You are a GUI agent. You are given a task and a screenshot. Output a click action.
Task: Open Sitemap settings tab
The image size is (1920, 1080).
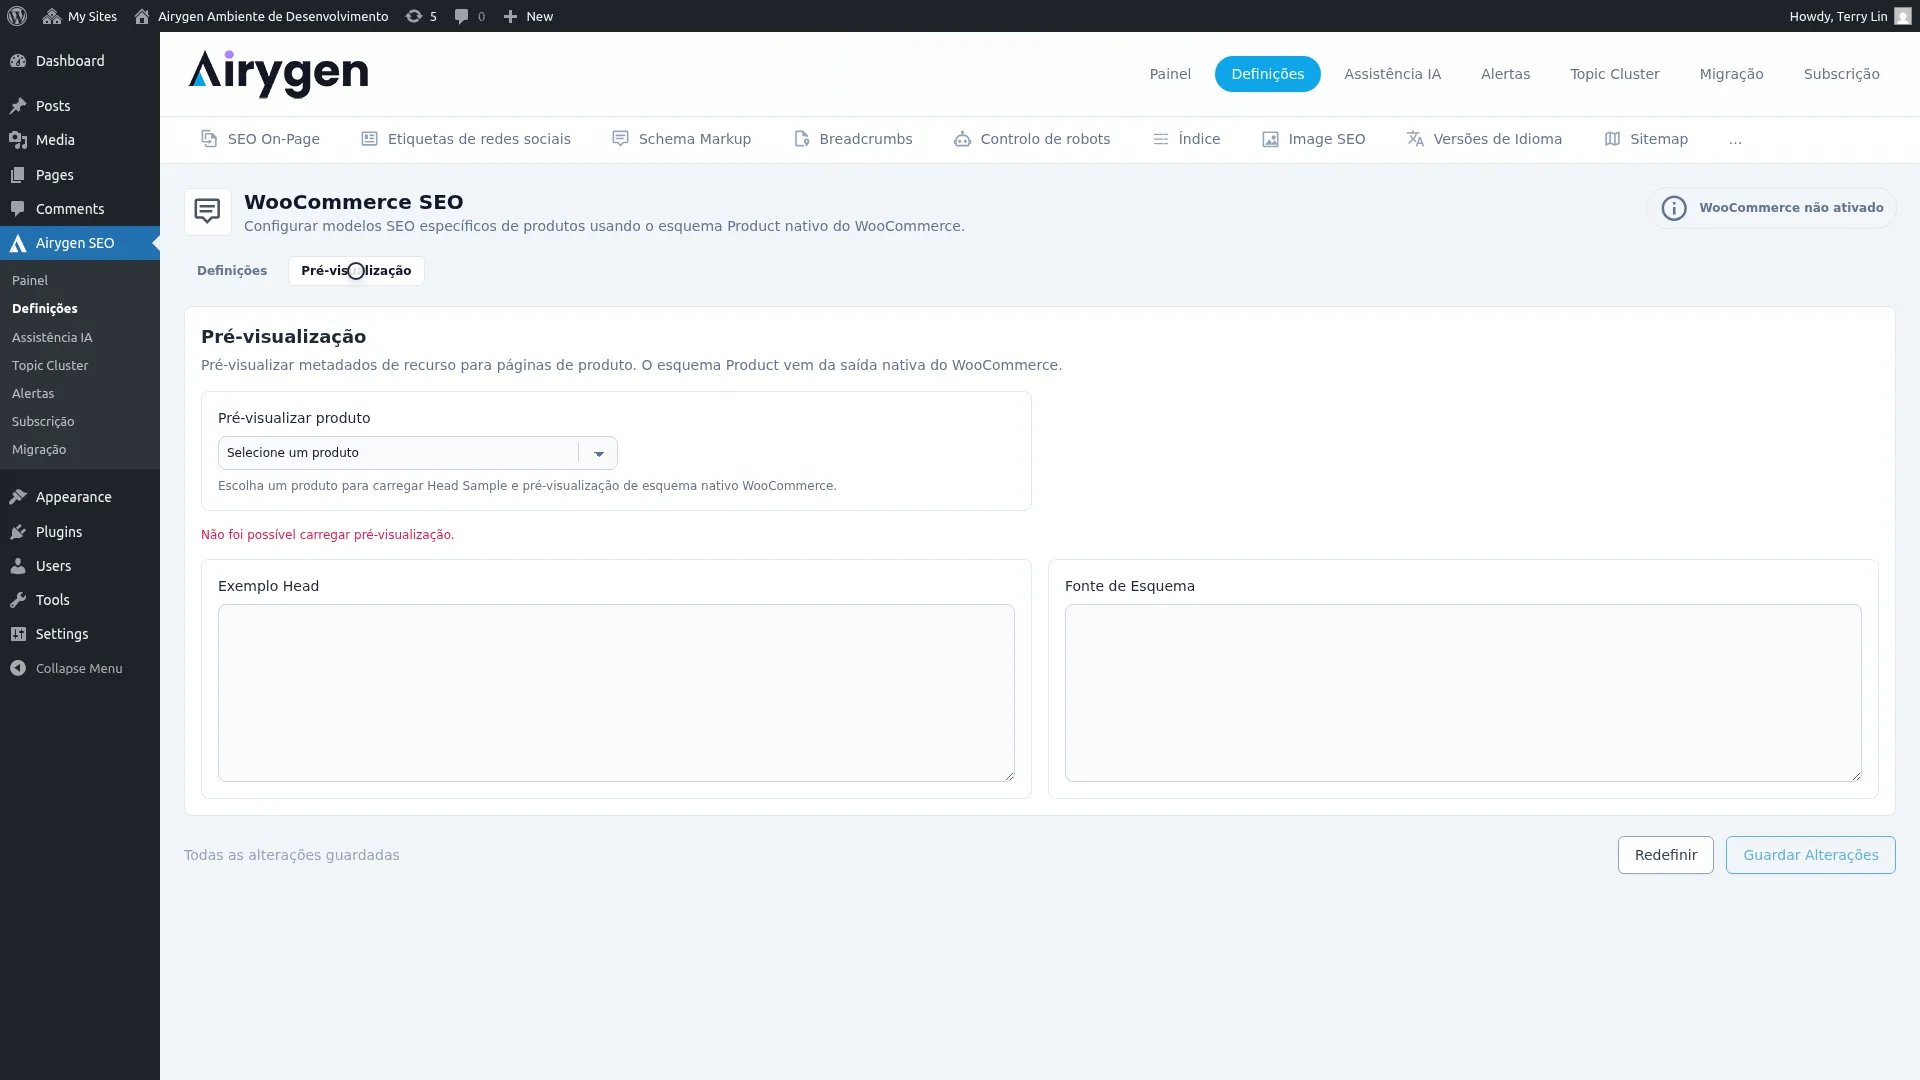1646,139
